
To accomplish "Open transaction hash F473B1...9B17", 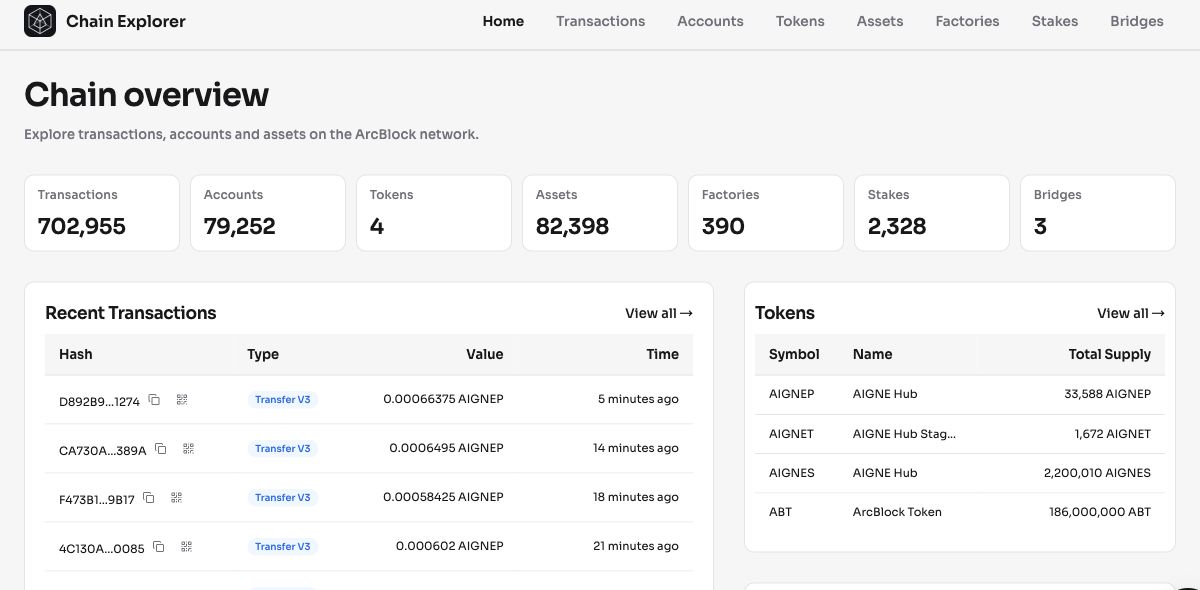I will pyautogui.click(x=97, y=499).
